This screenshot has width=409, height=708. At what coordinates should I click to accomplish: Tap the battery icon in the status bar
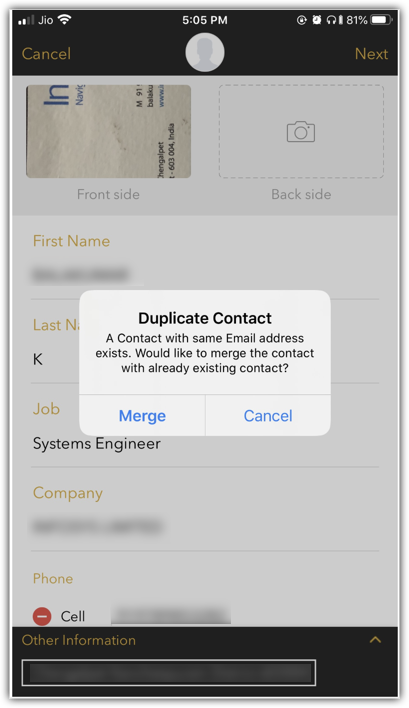[380, 20]
